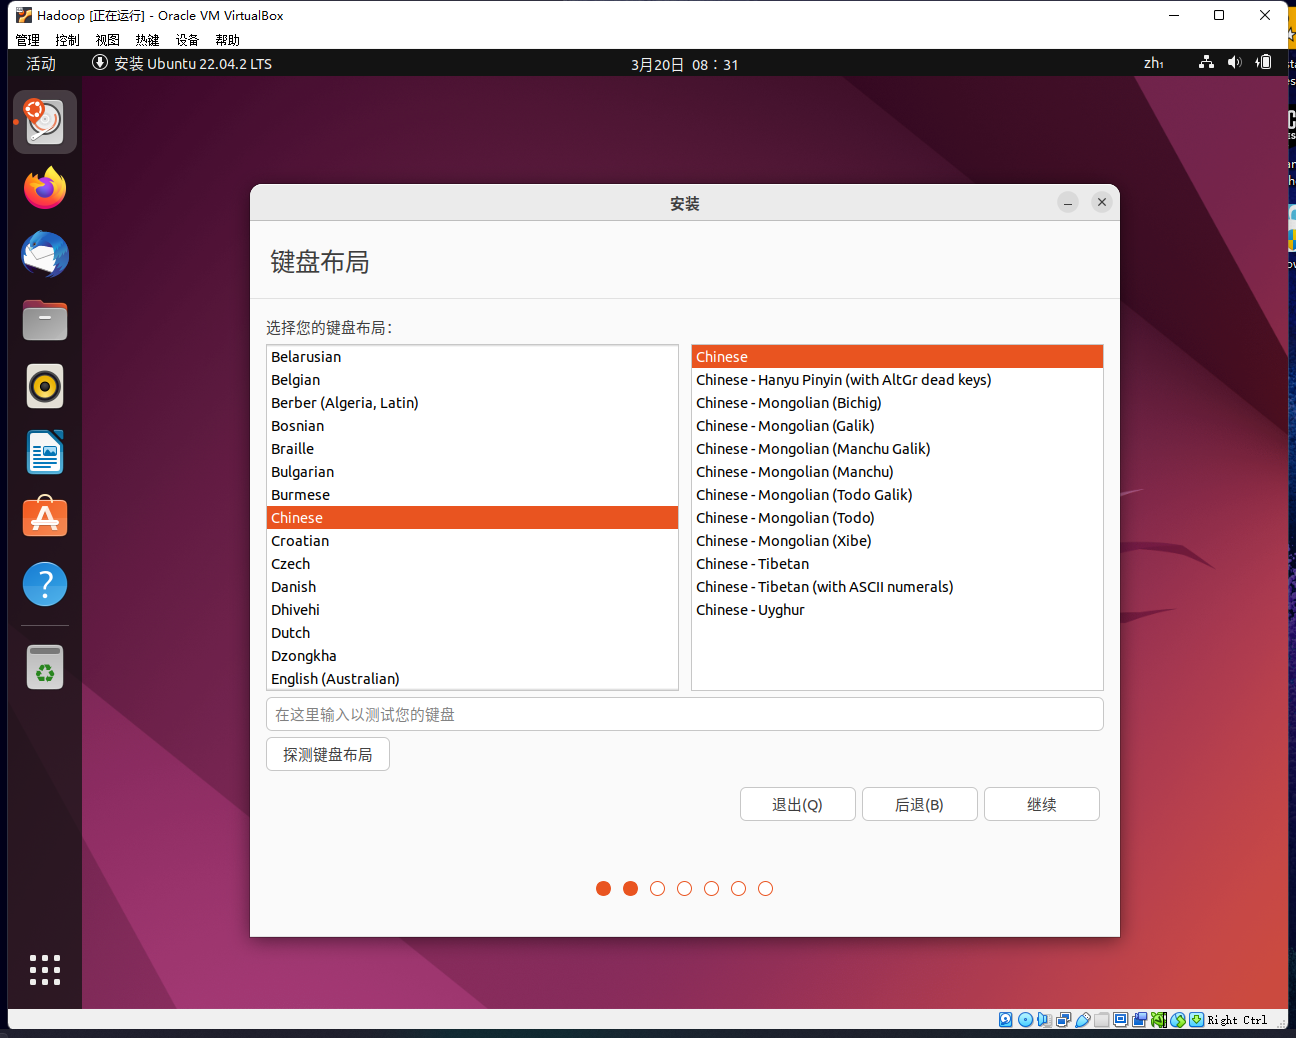
Task: Select Dhivehi keyboard layout
Action: [472, 610]
